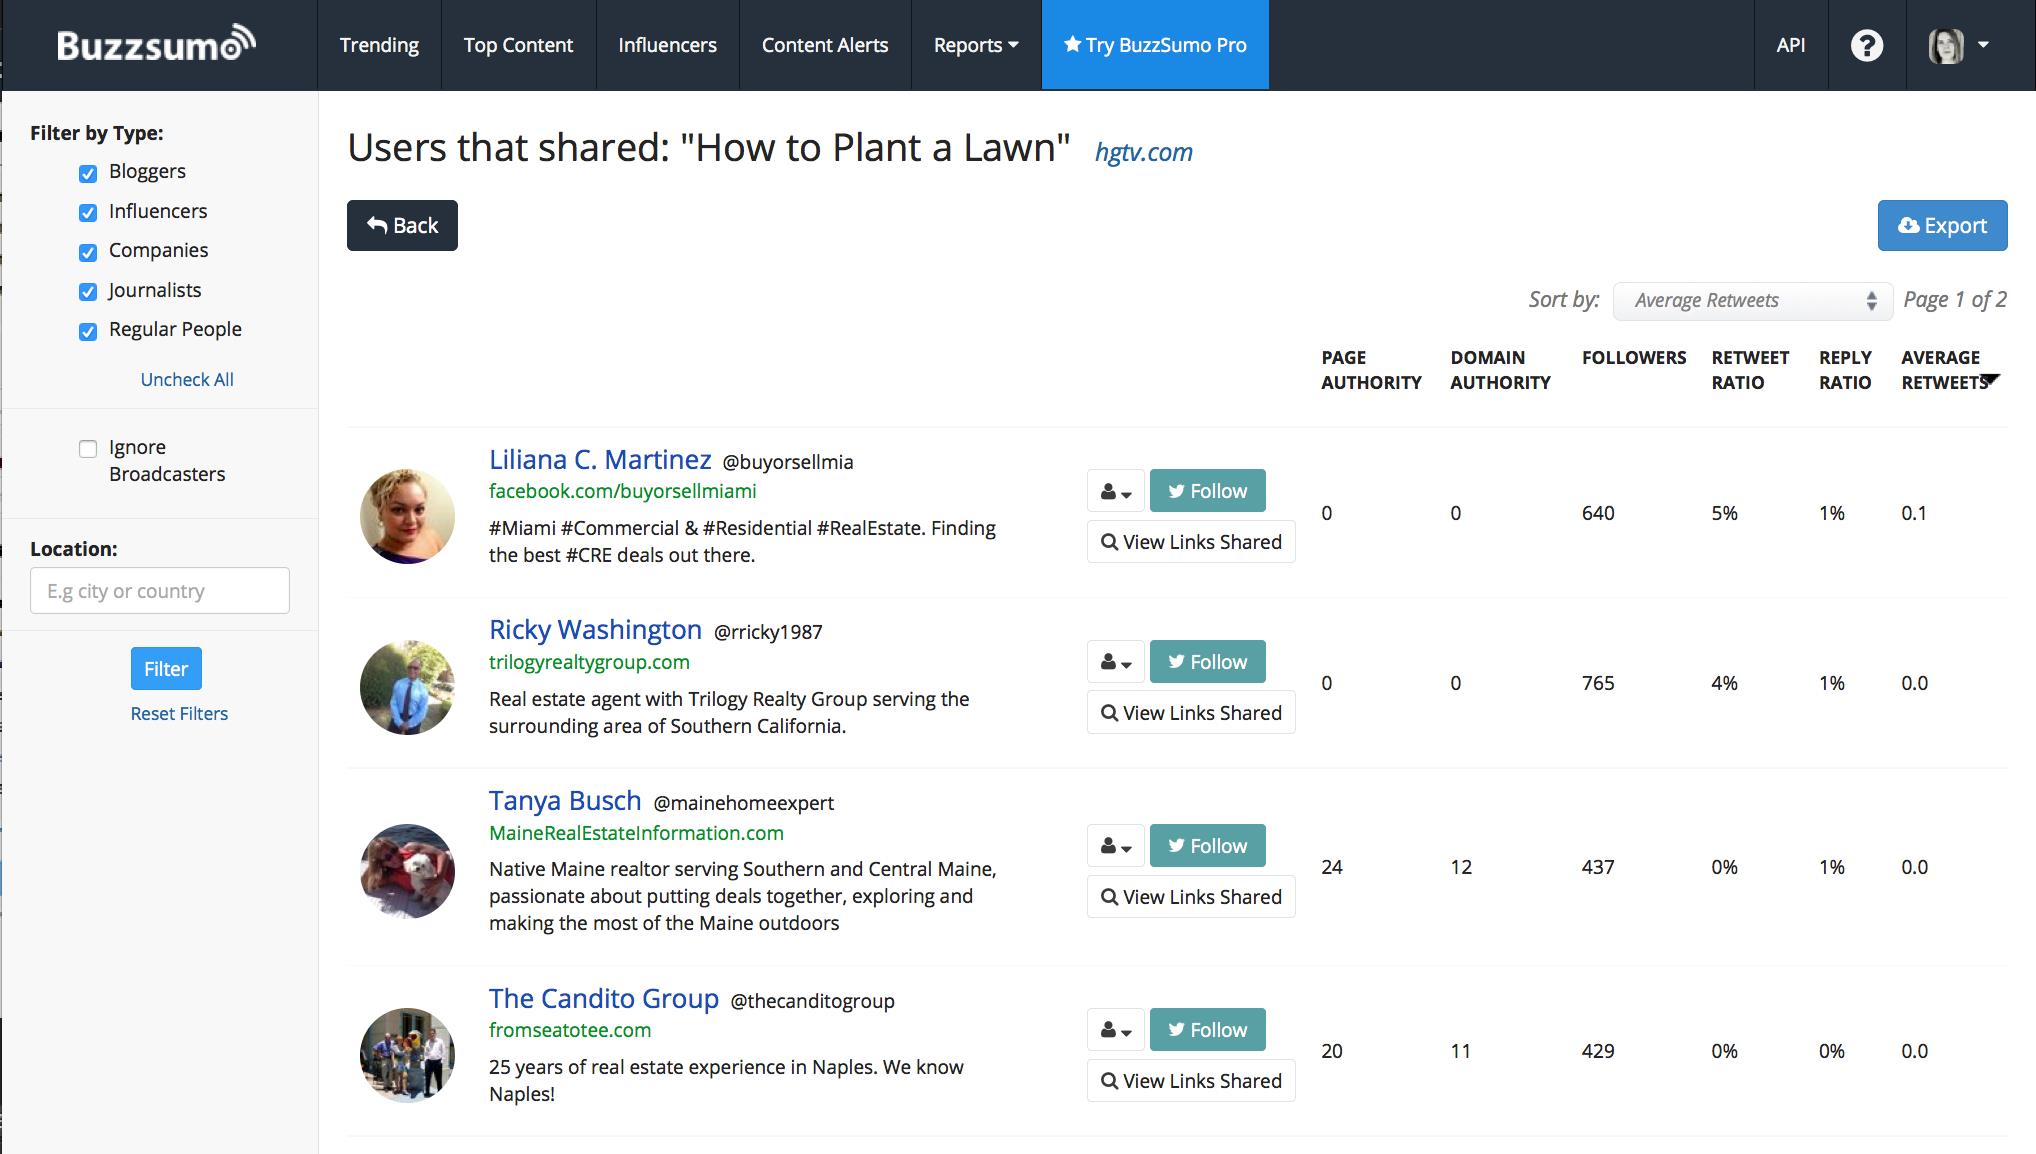This screenshot has height=1154, width=2036.
Task: Expand the Reports dropdown menu
Action: click(x=976, y=45)
